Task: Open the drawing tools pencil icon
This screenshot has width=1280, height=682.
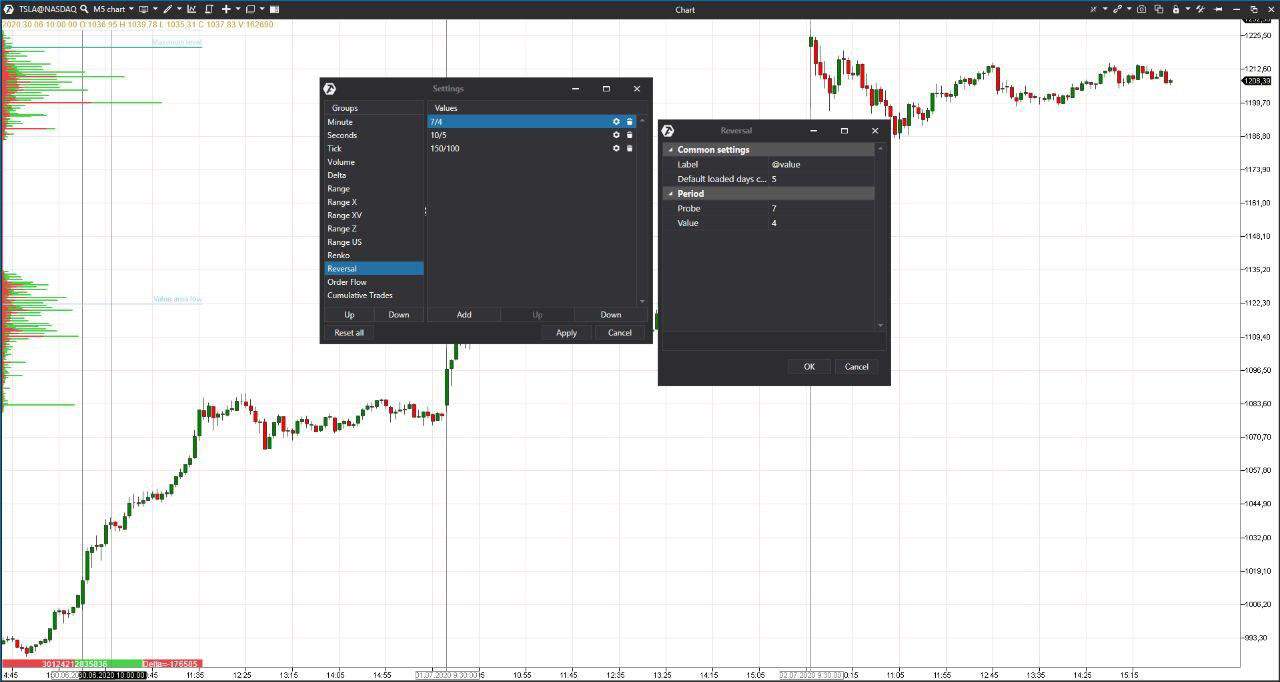Action: 167,9
